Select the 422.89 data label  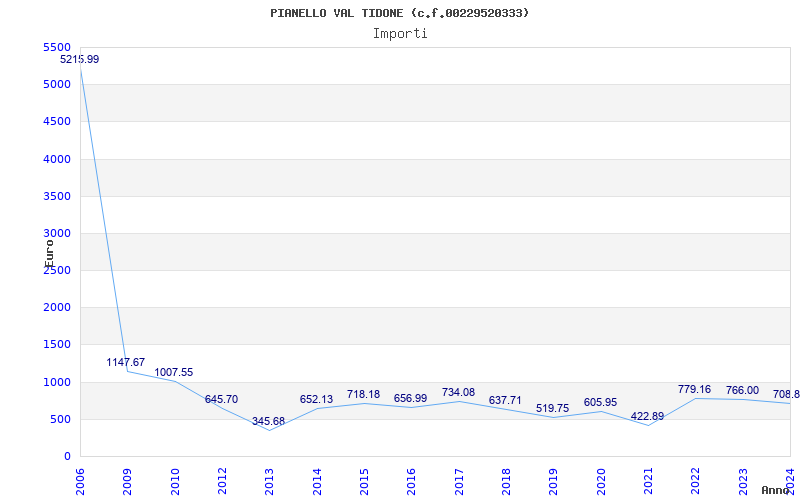click(647, 416)
